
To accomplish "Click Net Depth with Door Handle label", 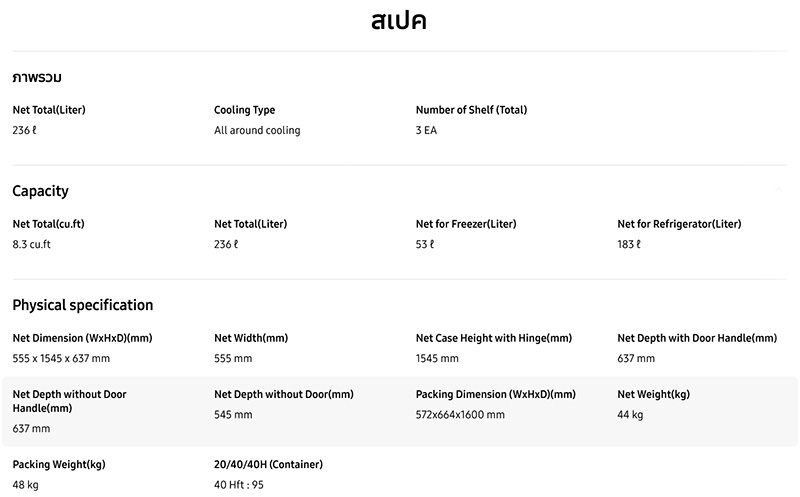I will point(697,338).
